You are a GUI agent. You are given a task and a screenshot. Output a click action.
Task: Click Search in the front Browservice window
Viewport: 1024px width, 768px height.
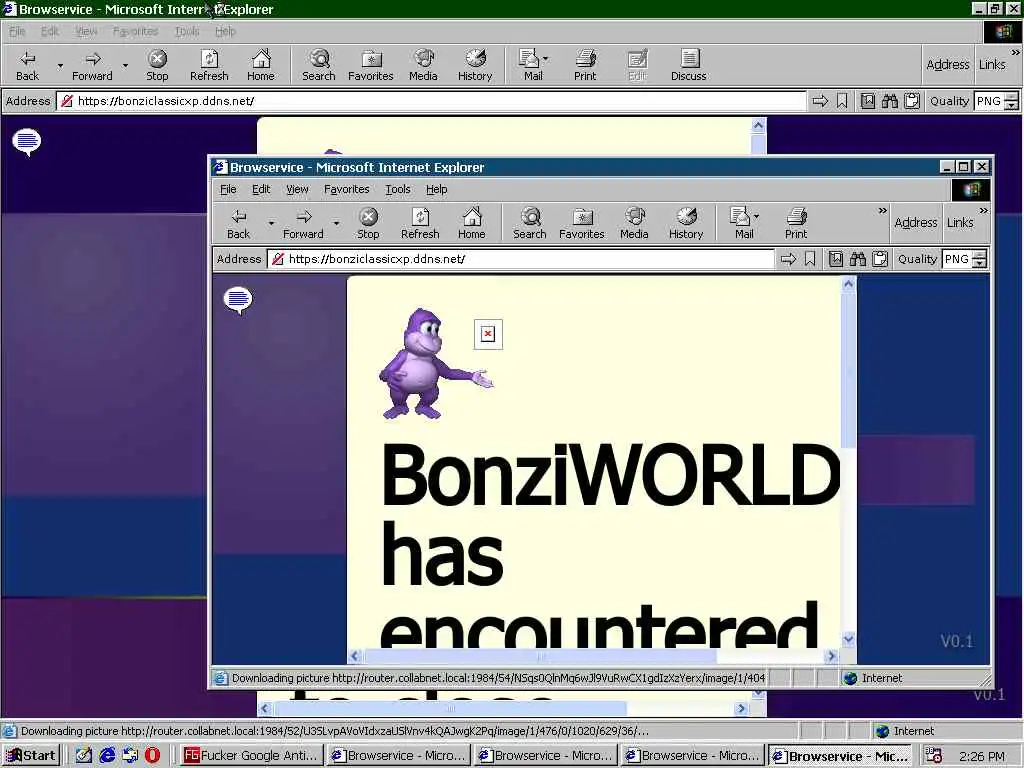530,223
